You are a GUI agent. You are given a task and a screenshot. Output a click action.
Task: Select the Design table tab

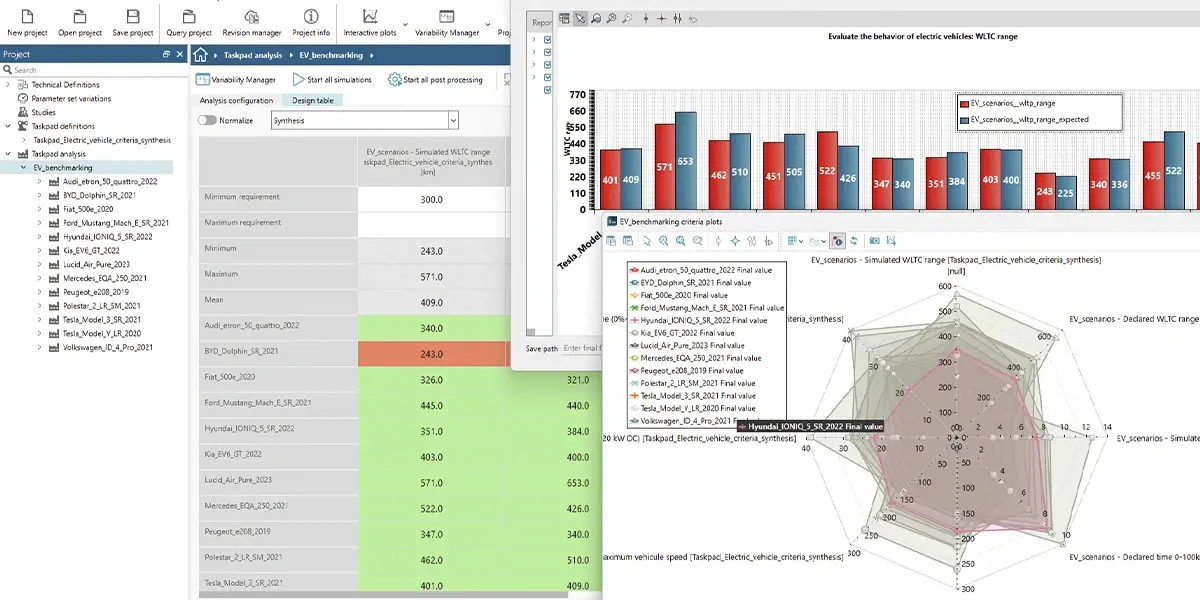coord(312,101)
